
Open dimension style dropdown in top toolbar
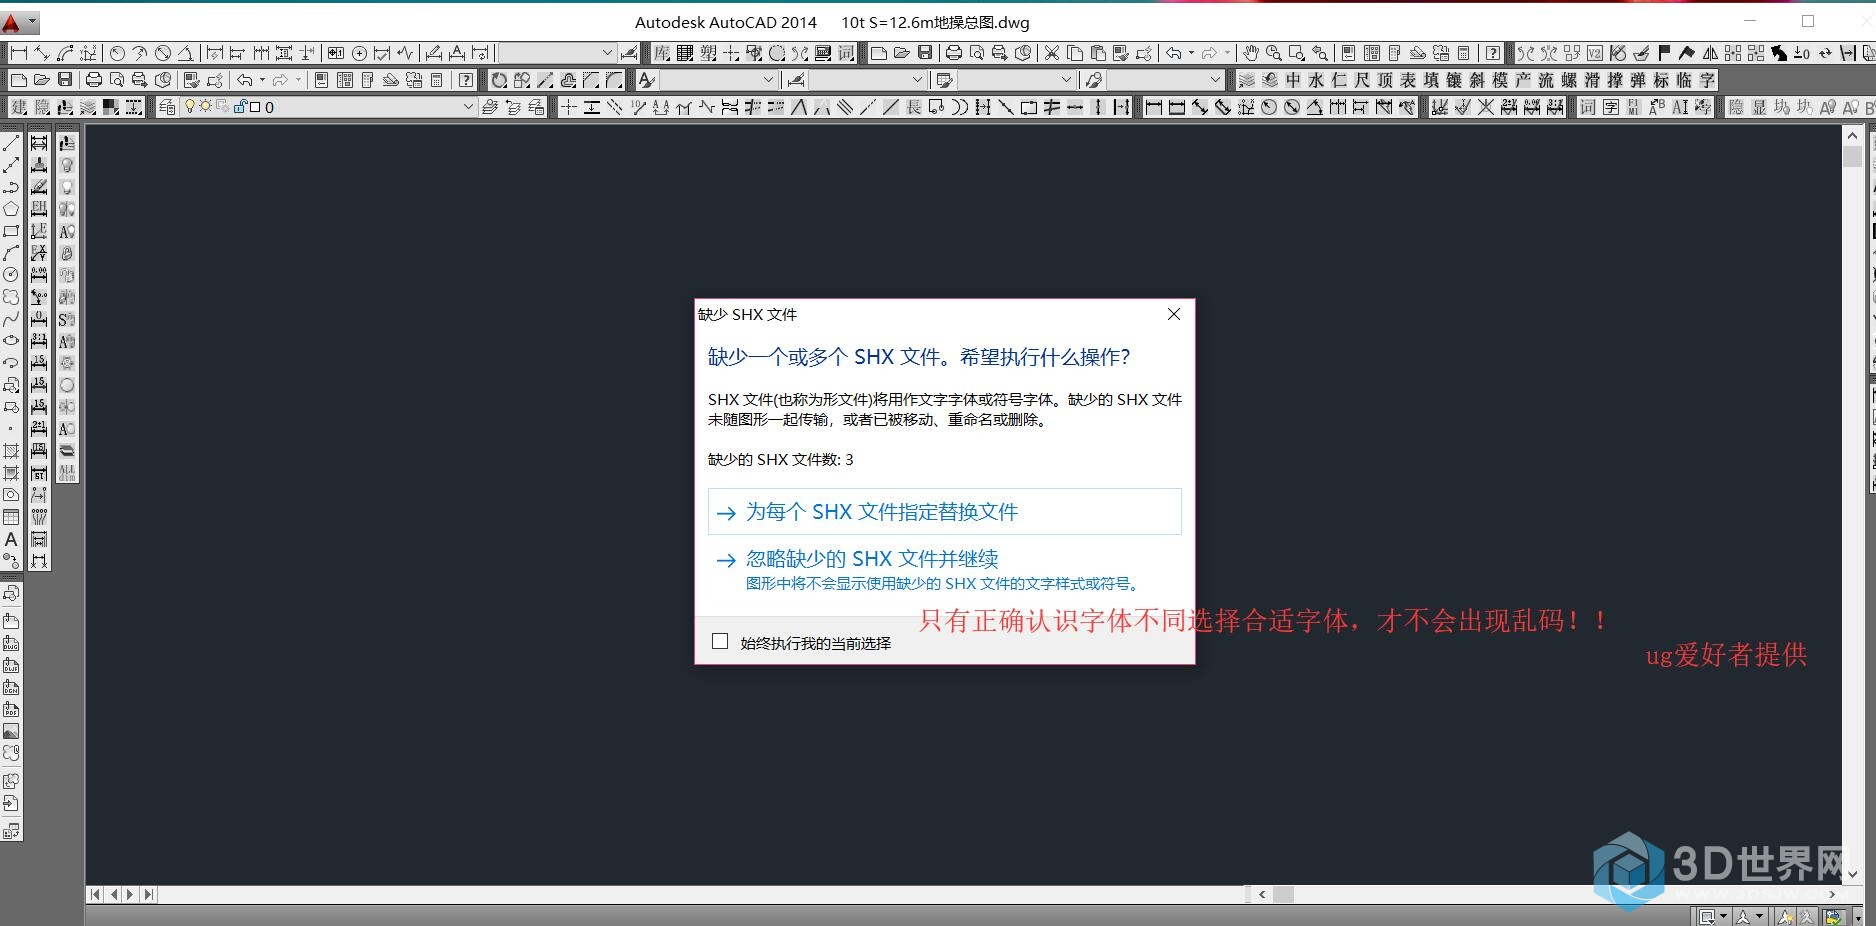[607, 53]
